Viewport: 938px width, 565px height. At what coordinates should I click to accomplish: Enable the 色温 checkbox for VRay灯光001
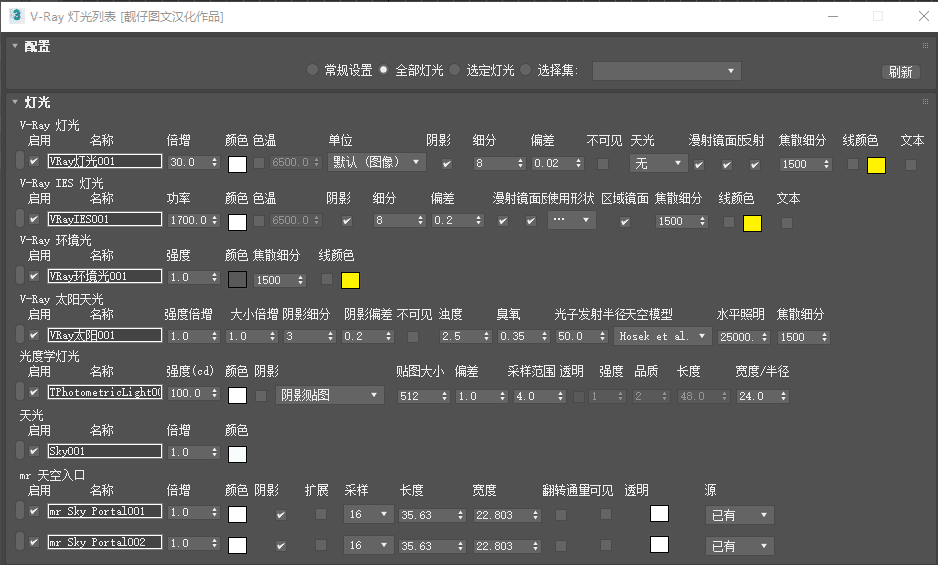259,163
